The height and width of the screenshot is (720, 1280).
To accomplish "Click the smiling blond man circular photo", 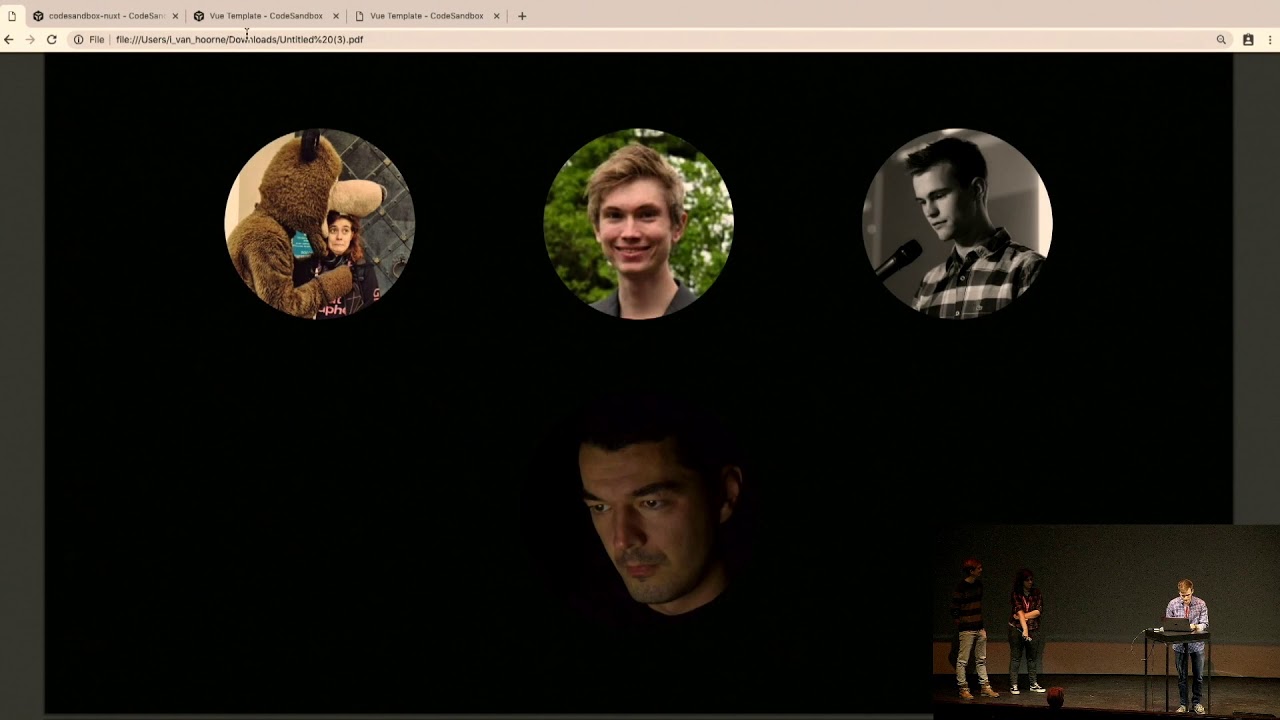I will pyautogui.click(x=638, y=223).
